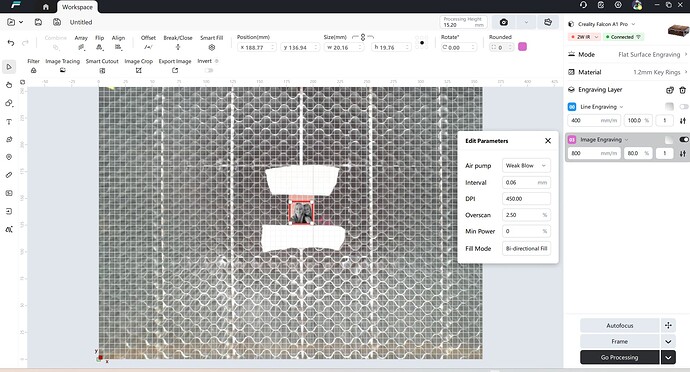Screen dimensions: 690x372
Task: Apply the Filter image tool
Action: click(x=33, y=66)
